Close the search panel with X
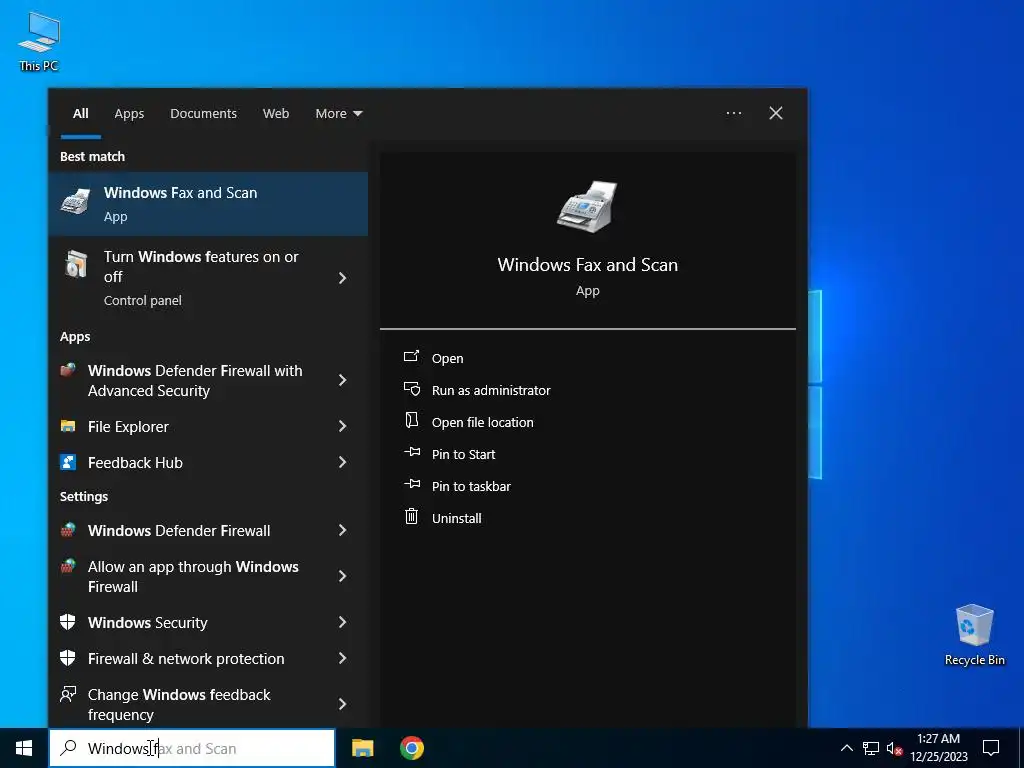 click(x=775, y=113)
